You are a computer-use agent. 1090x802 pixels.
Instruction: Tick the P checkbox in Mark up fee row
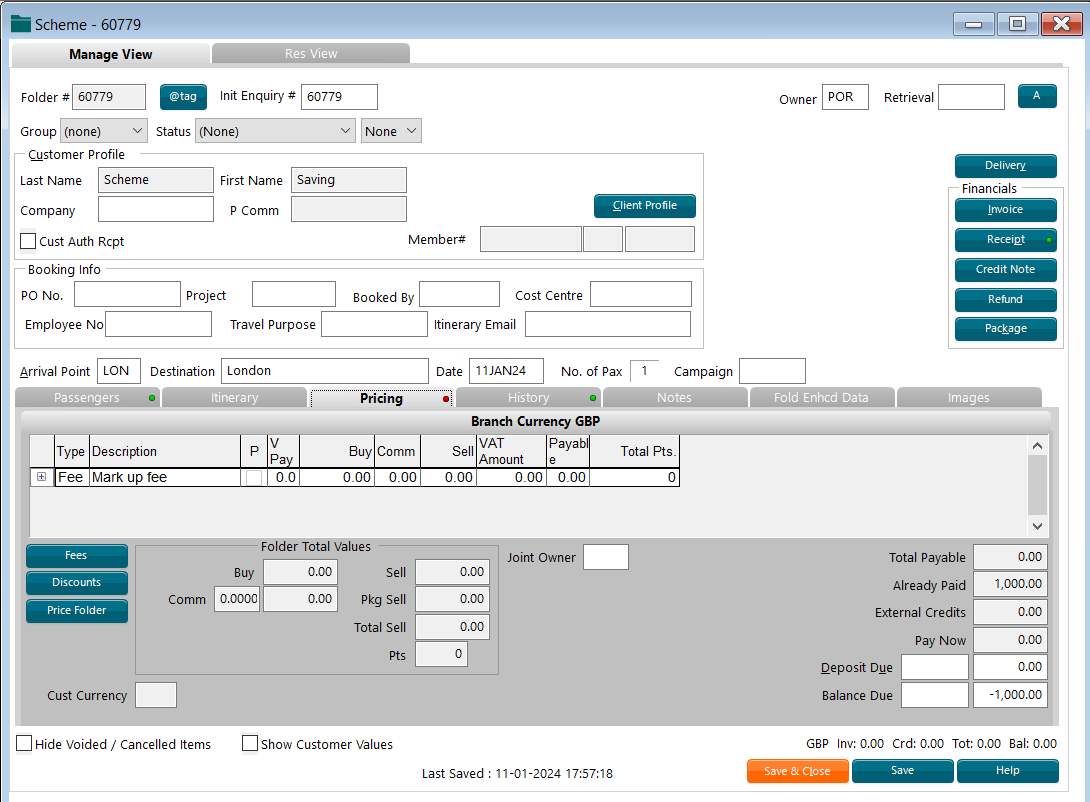coord(254,477)
